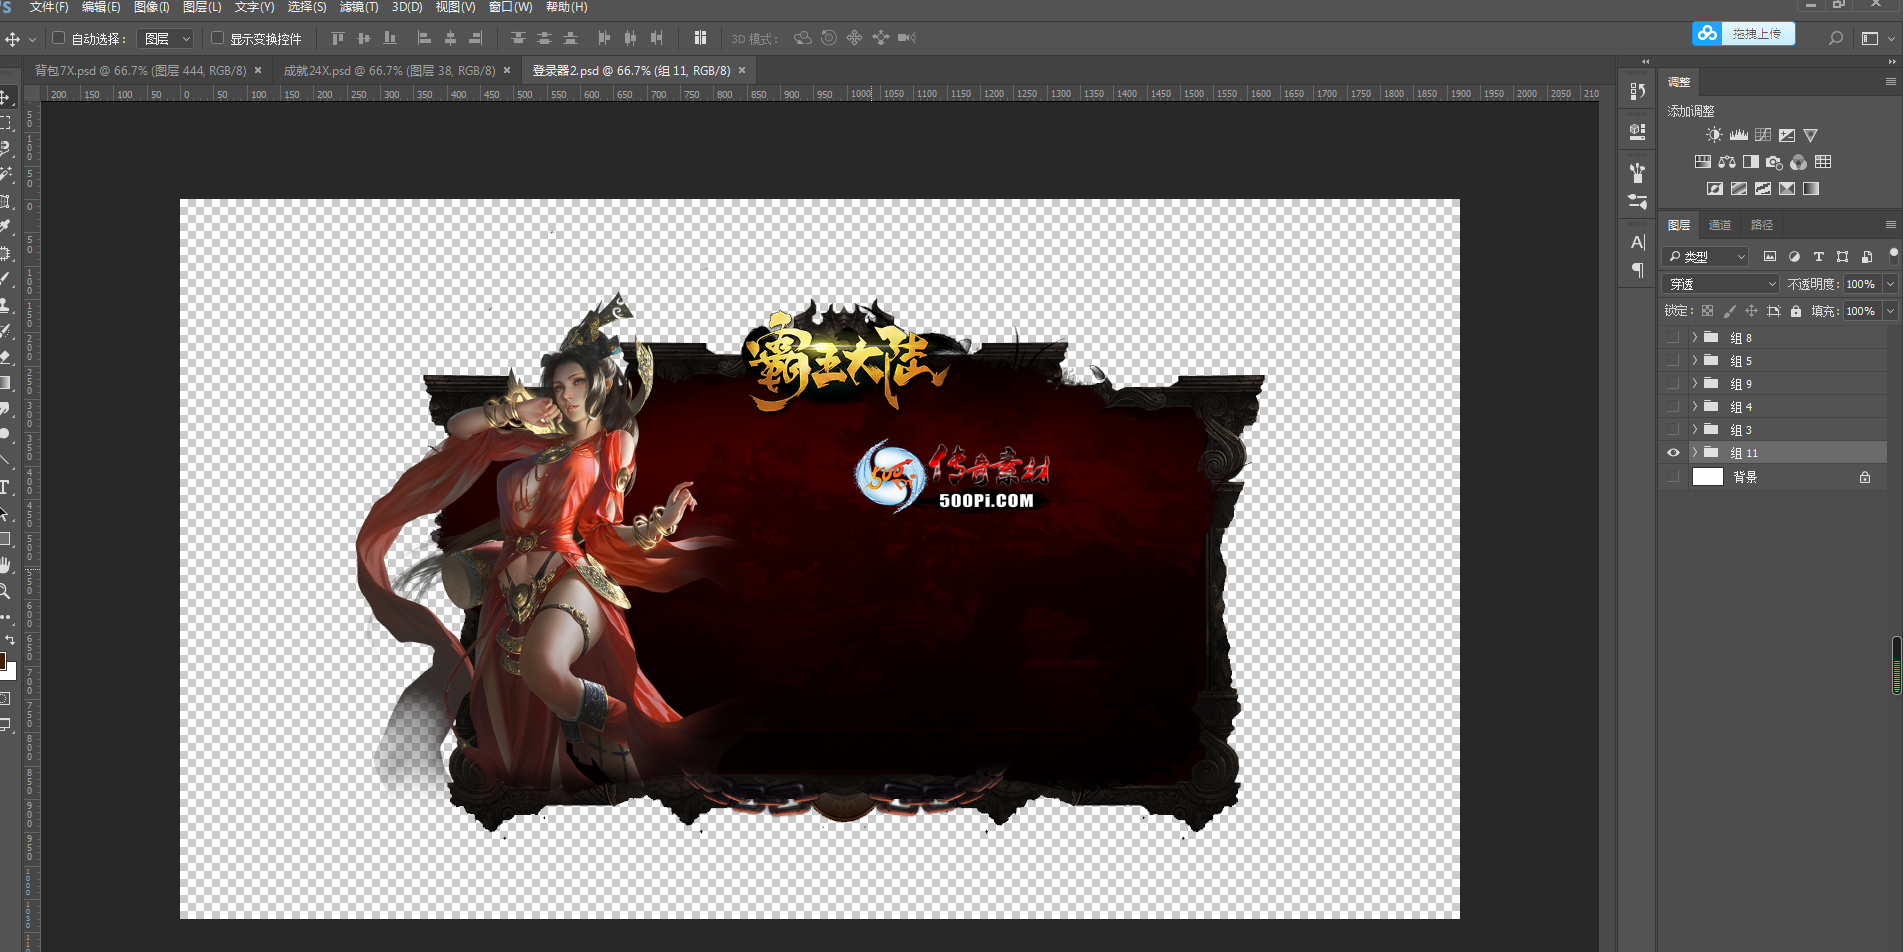Add a Posterize adjustment

pos(1739,189)
